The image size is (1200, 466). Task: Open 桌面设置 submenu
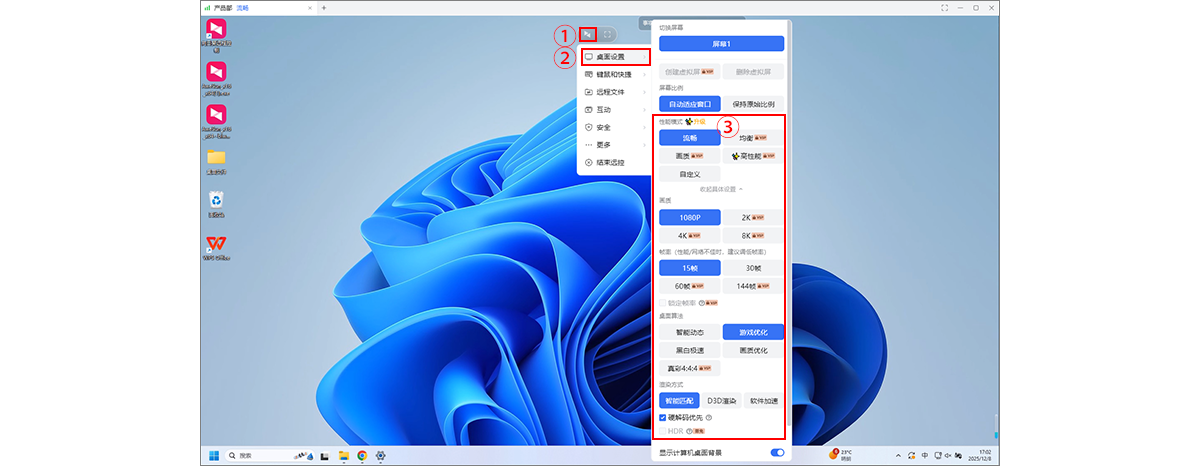[615, 57]
